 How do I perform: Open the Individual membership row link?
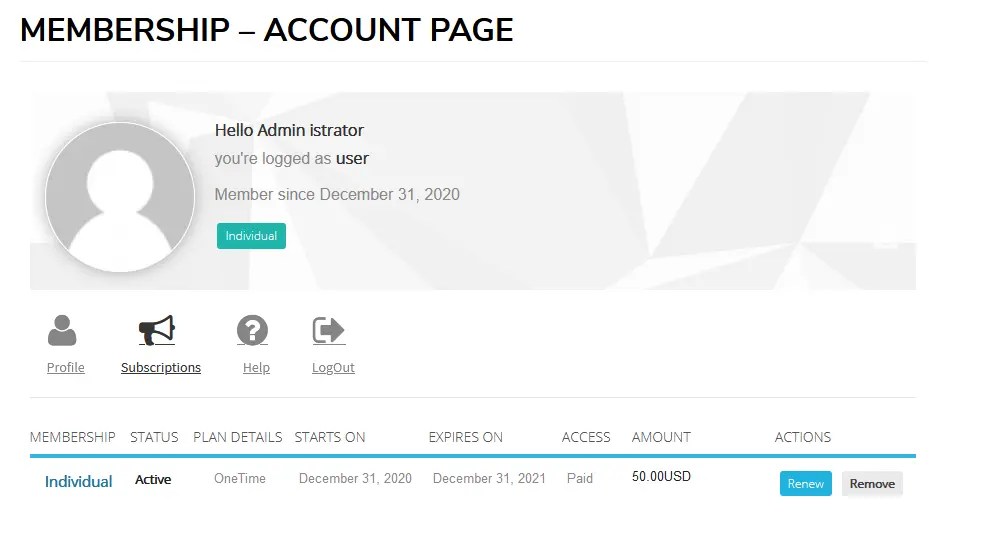coord(79,482)
